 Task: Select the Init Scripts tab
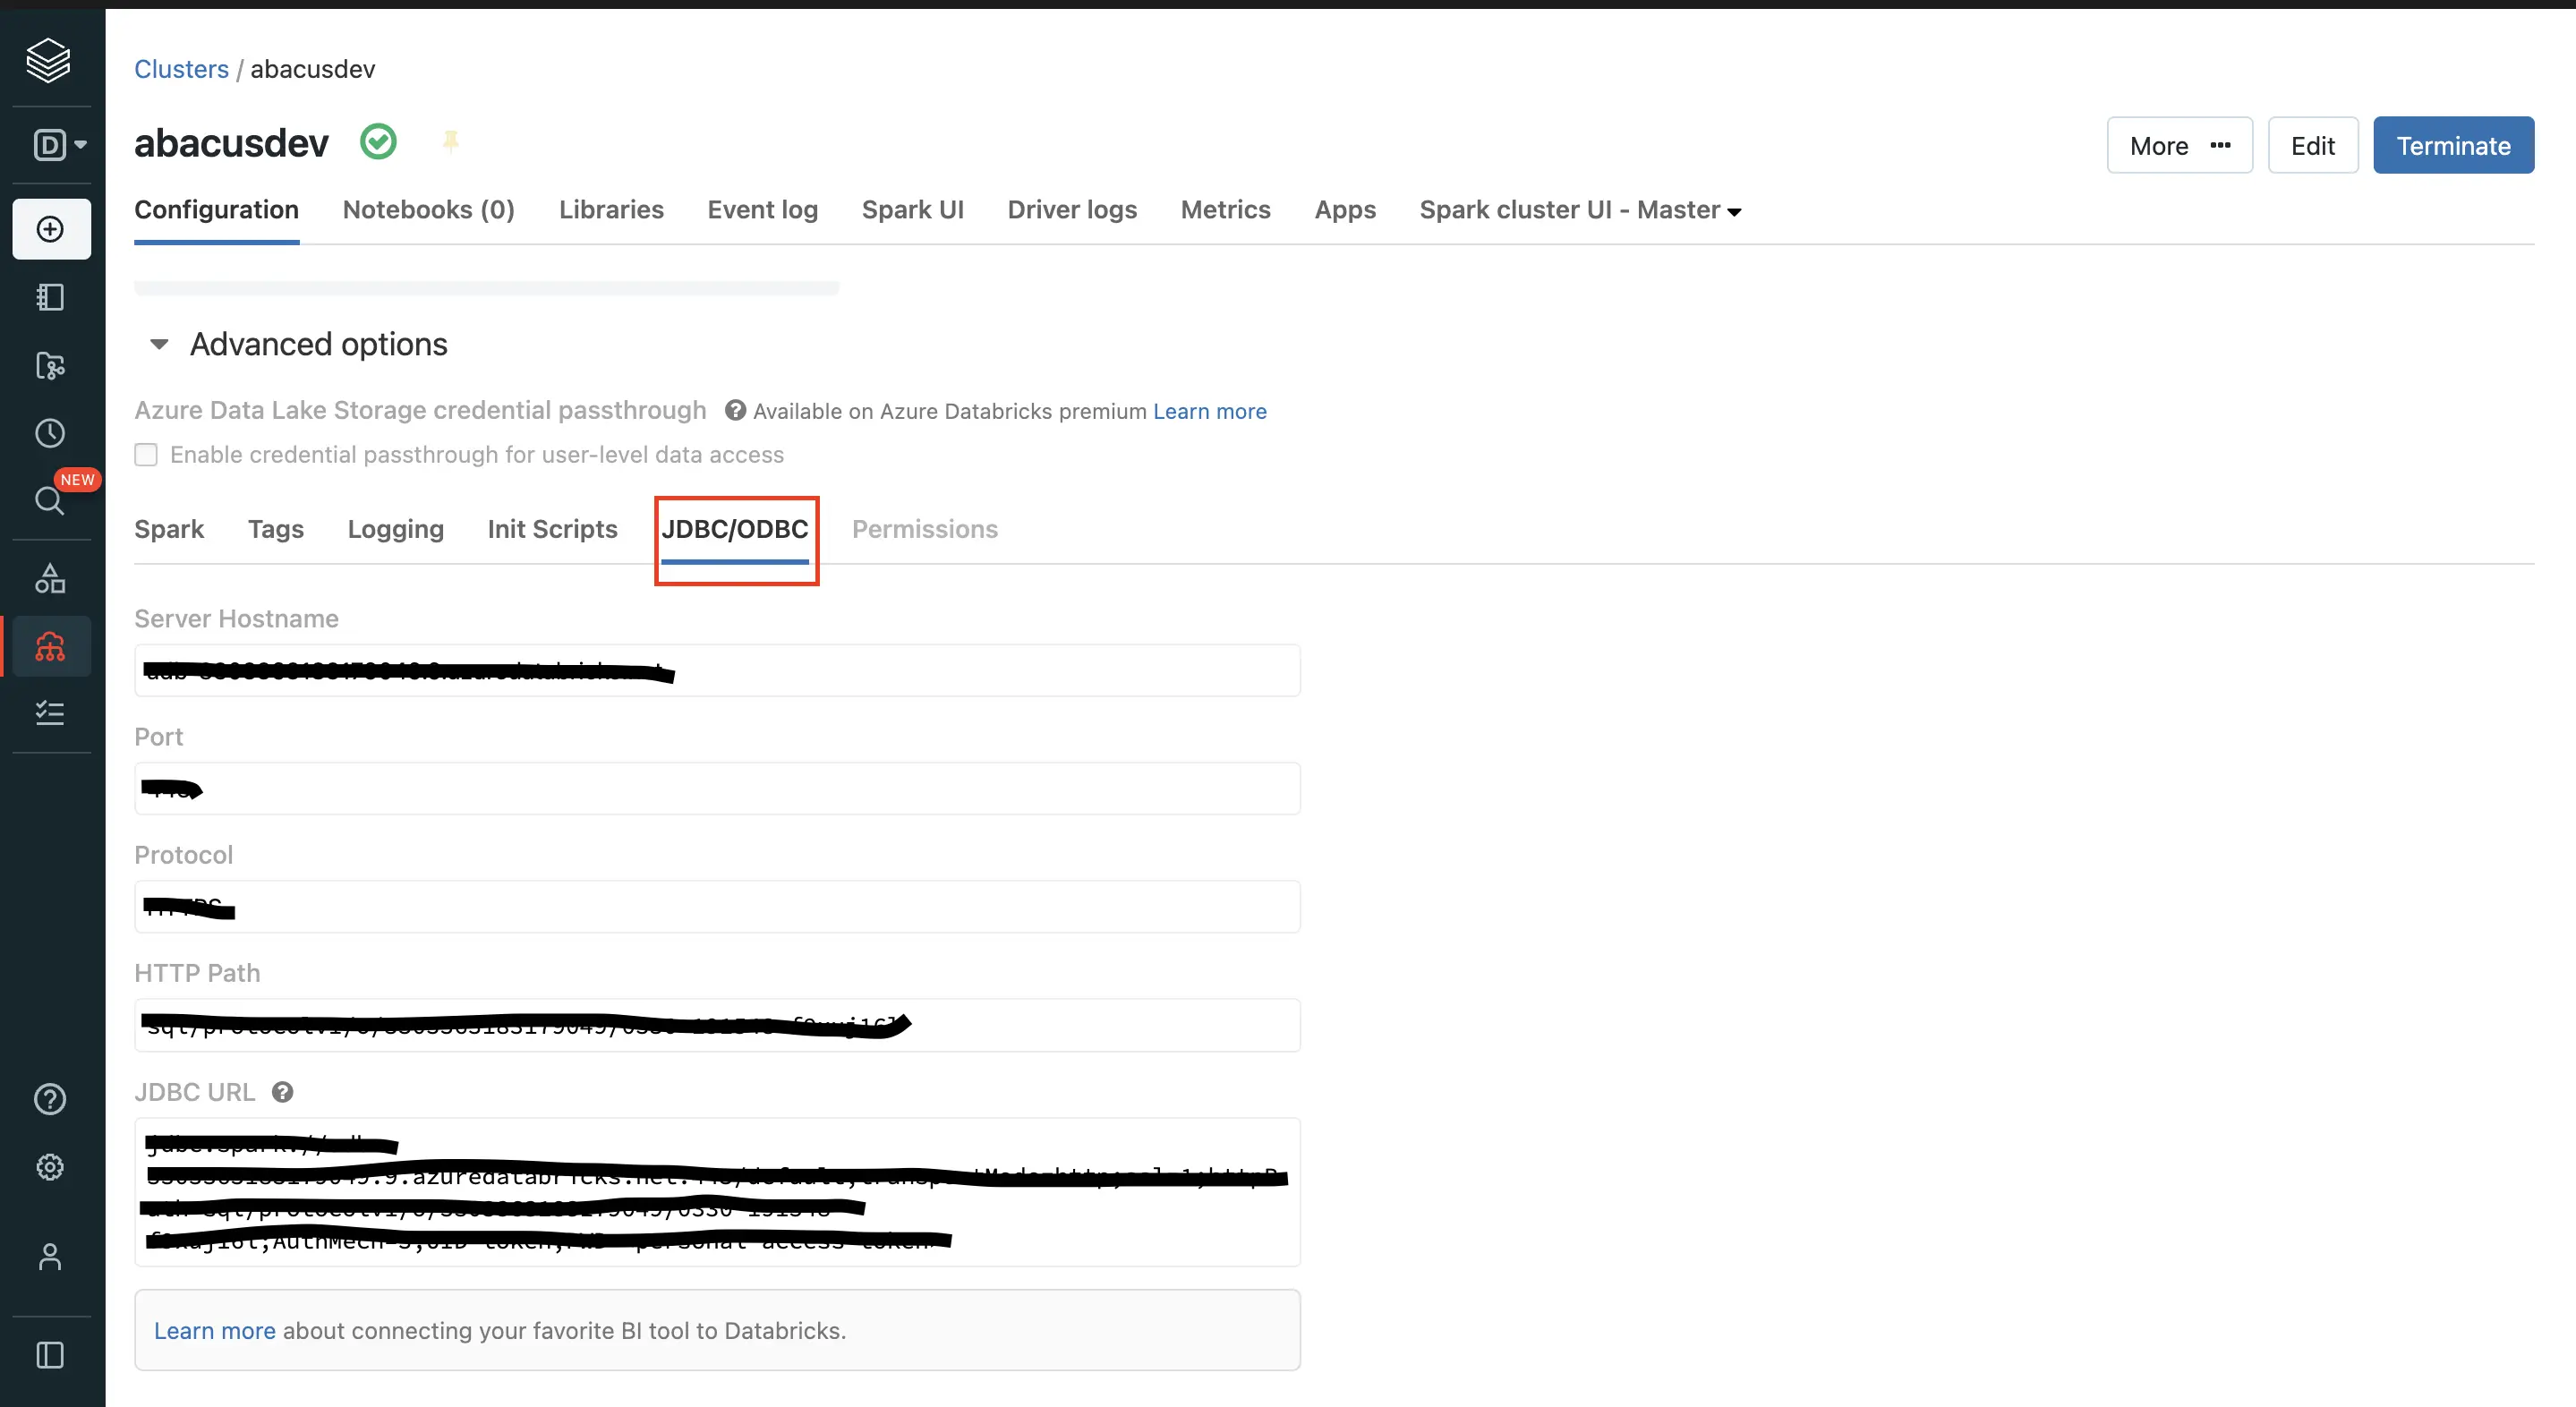click(x=551, y=529)
